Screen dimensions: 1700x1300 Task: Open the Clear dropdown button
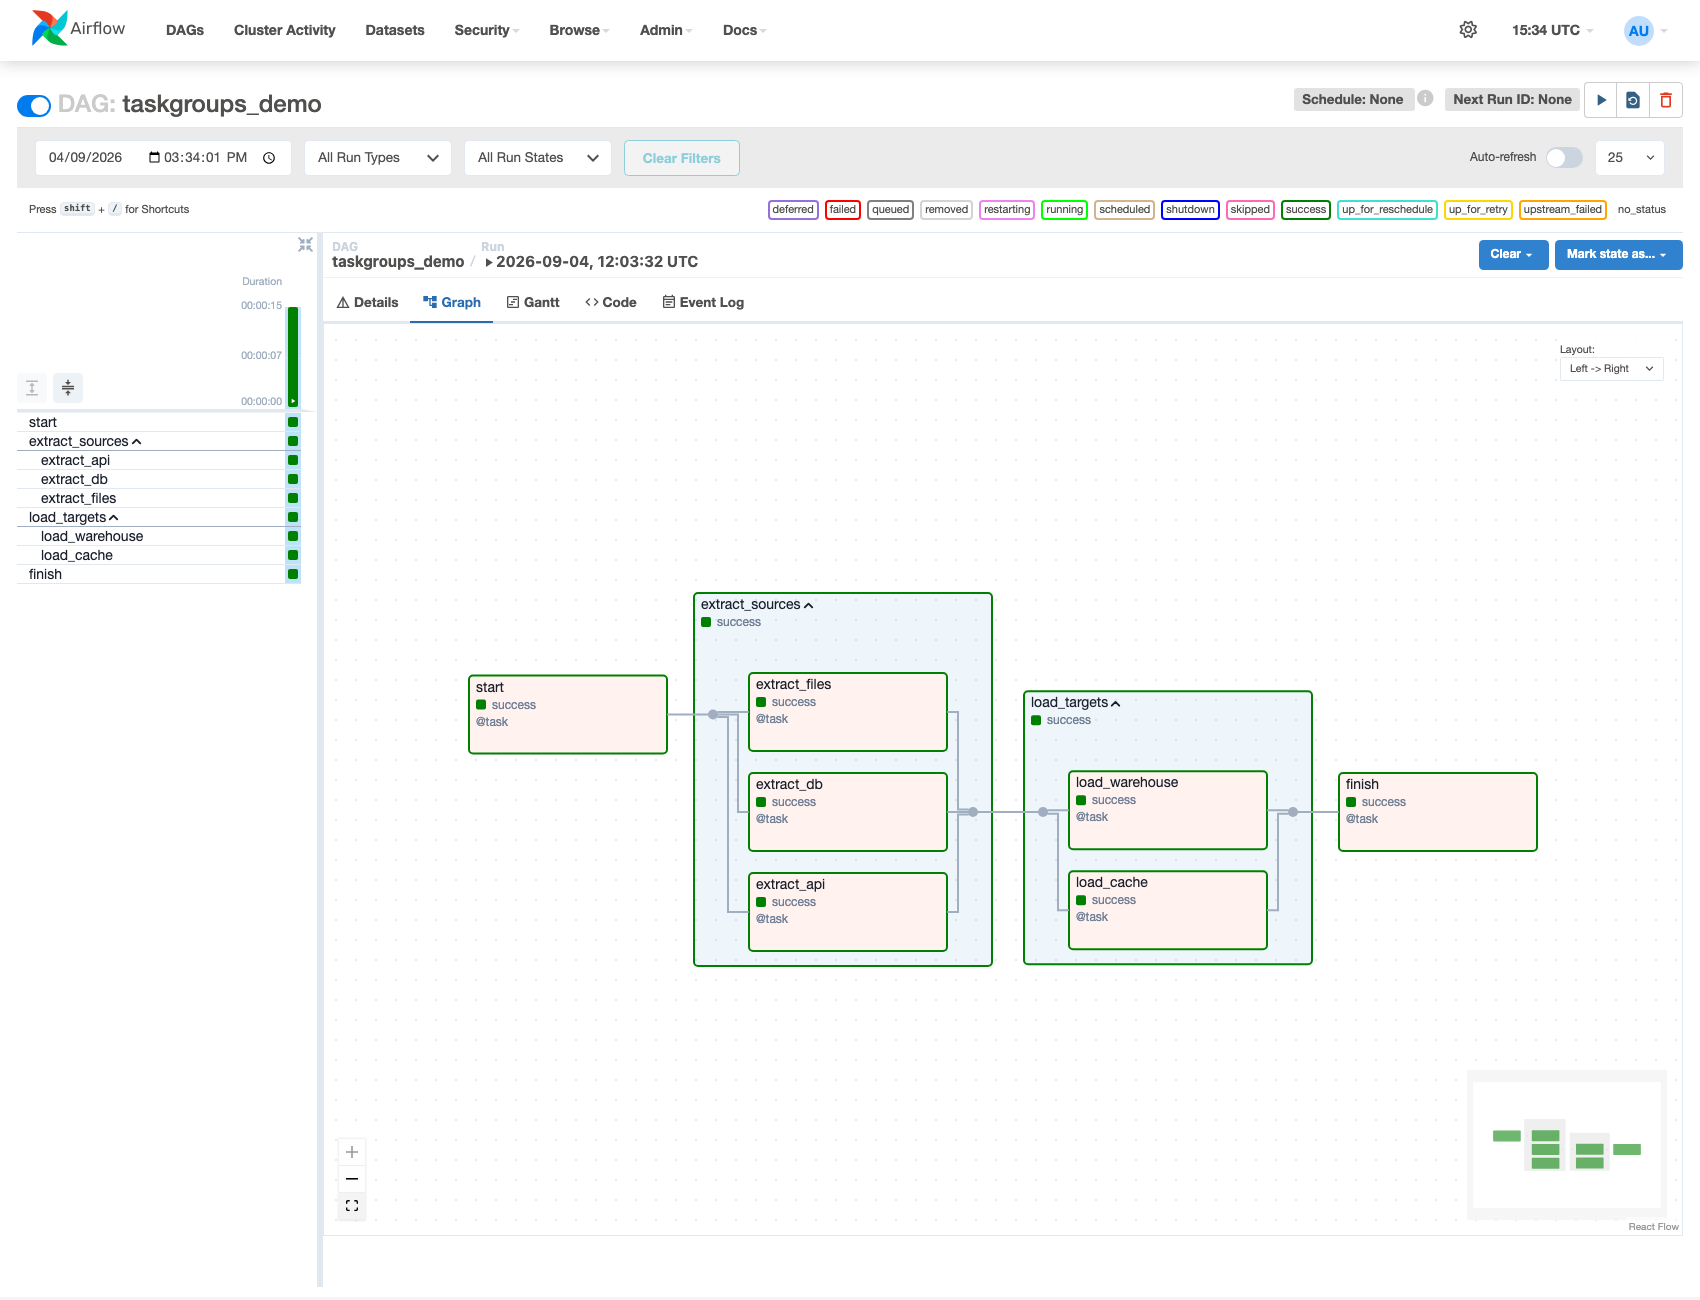coord(1513,254)
